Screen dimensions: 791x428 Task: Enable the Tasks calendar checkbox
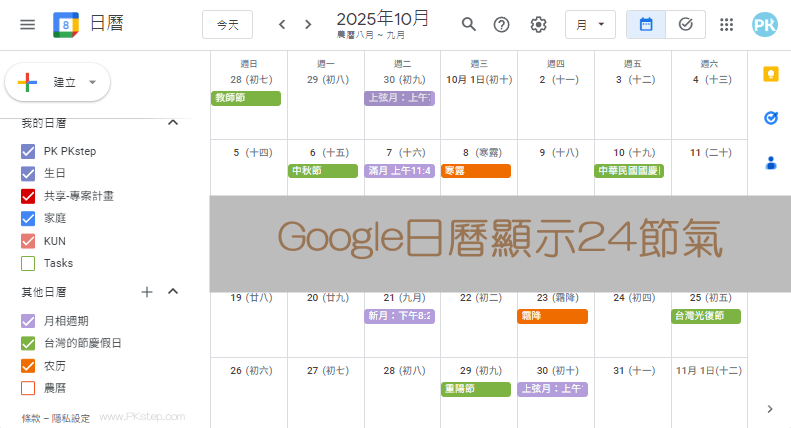(x=28, y=263)
